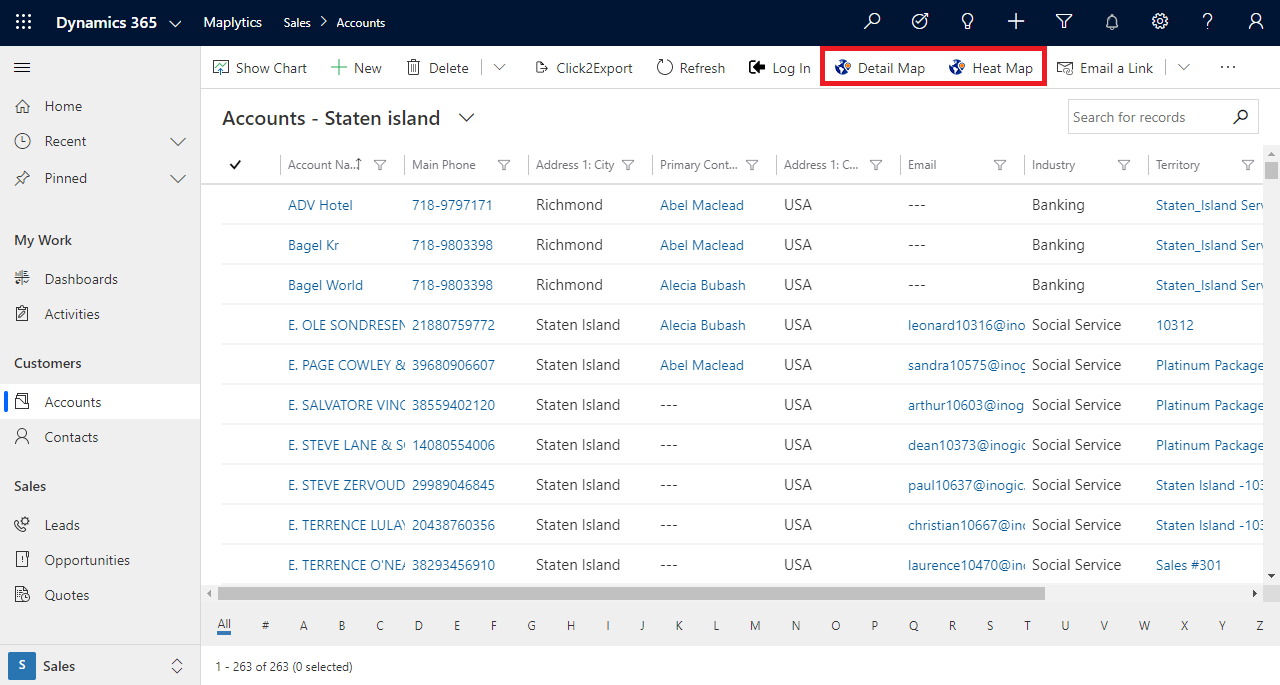1280x685 pixels.
Task: Filter by letter S in the index bar
Action: 990,625
